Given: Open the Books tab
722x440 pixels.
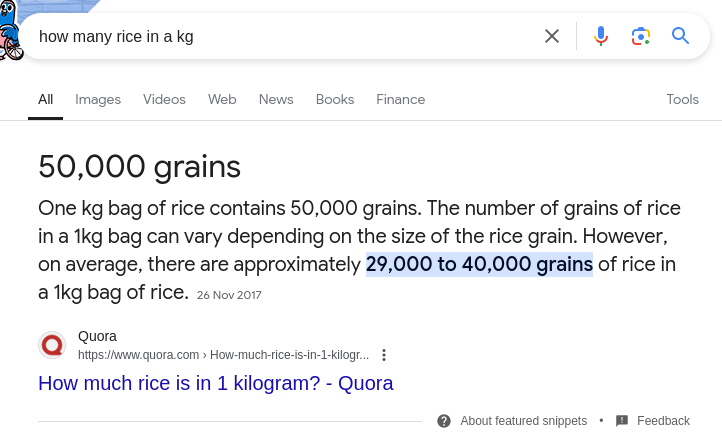Looking at the screenshot, I should tap(335, 99).
